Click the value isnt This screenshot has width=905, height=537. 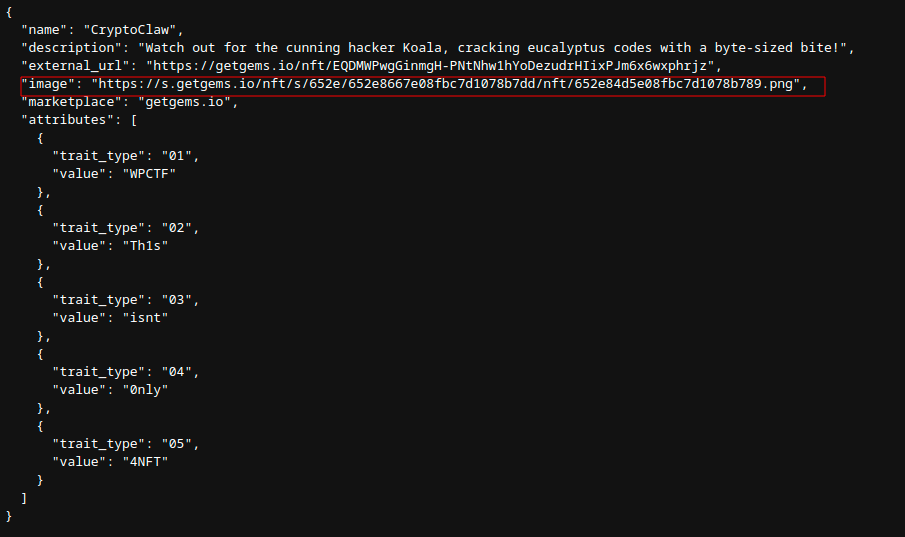(x=145, y=318)
